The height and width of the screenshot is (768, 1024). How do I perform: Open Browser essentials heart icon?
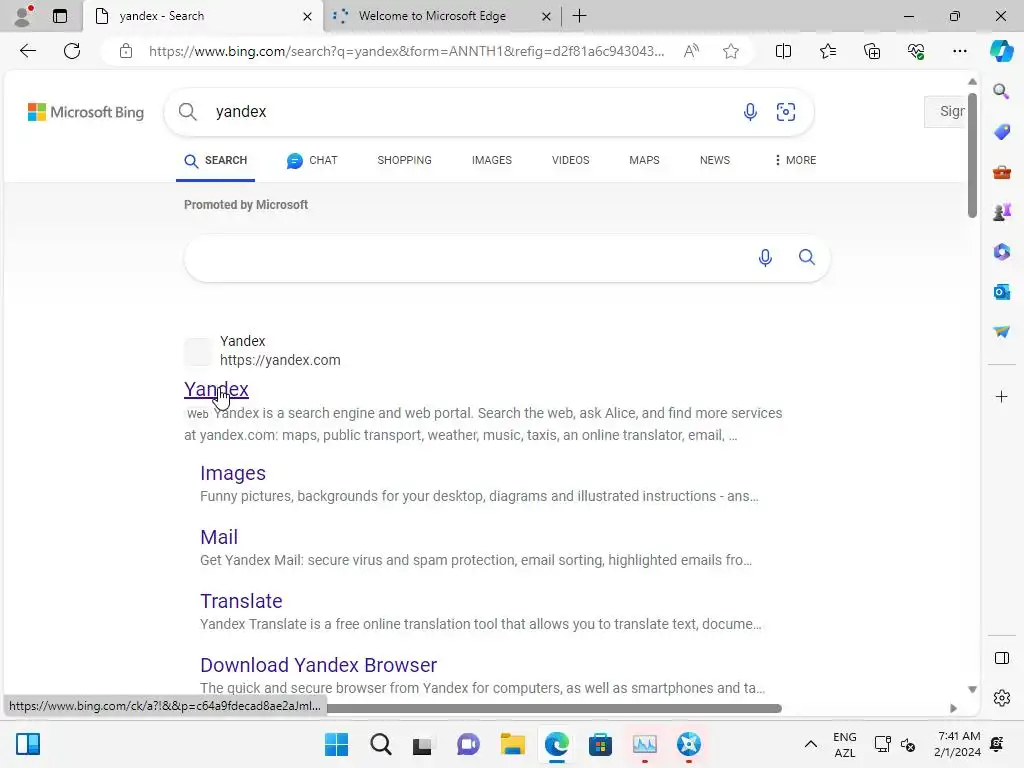click(916, 51)
